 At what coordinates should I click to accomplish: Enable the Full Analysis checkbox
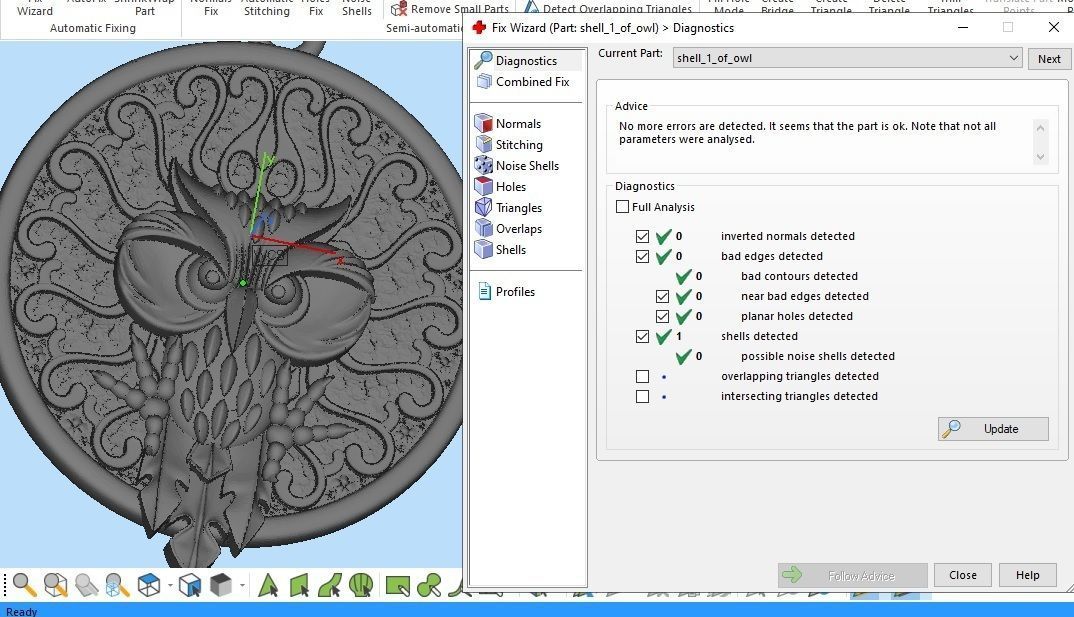[x=622, y=206]
